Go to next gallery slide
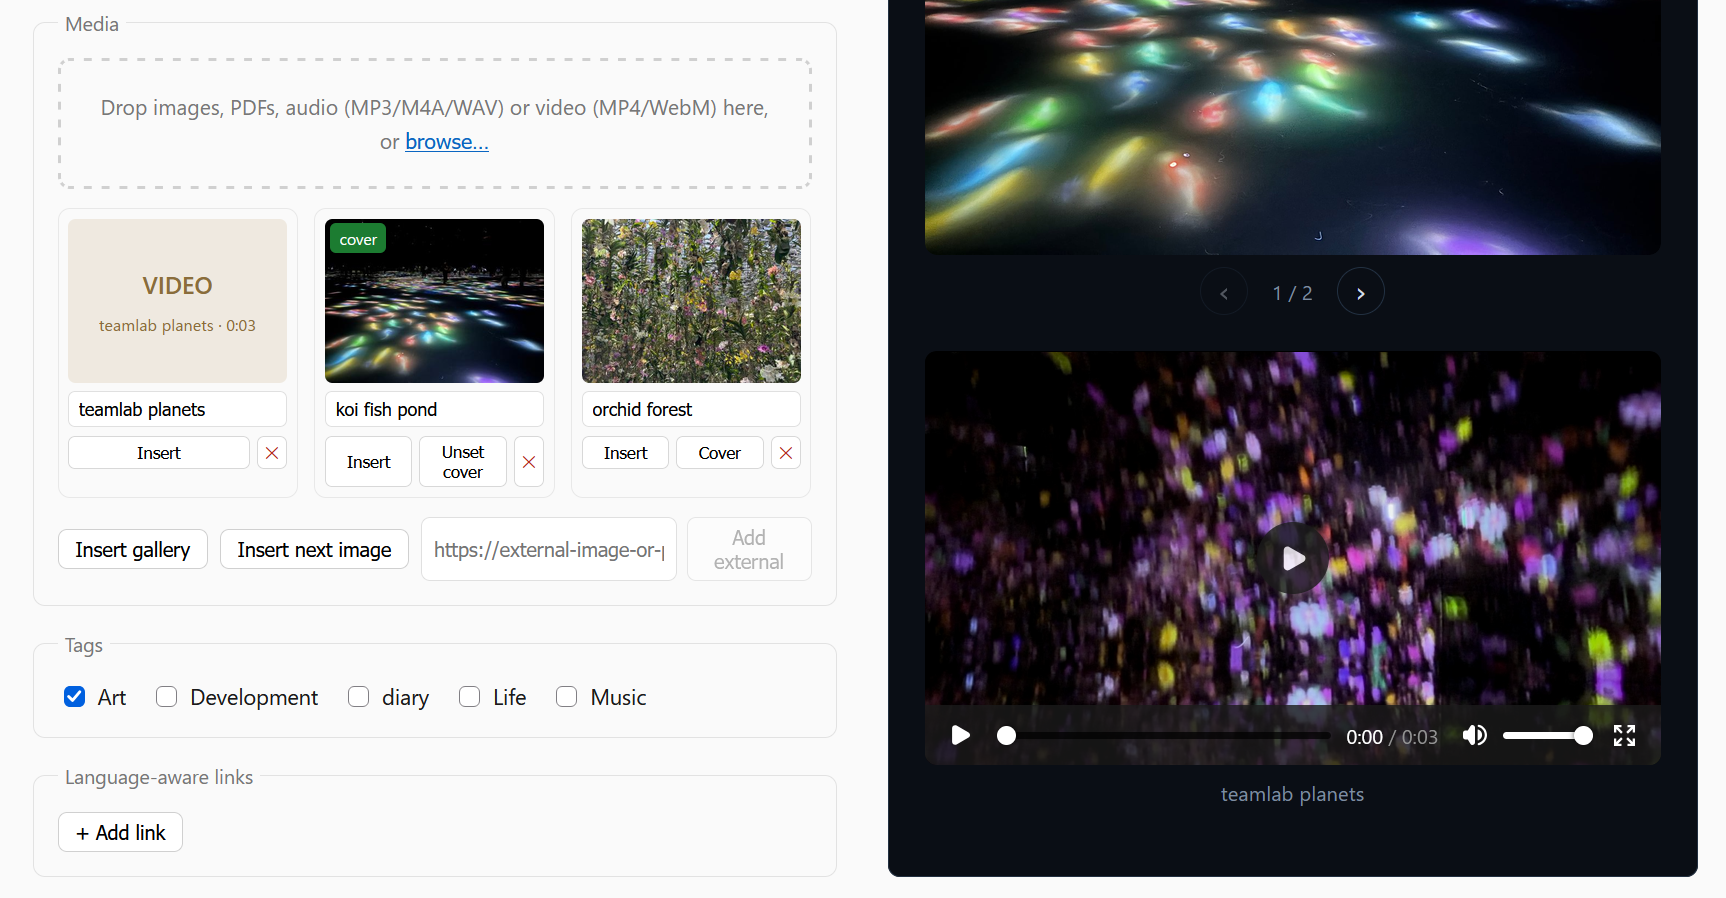1726x898 pixels. pyautogui.click(x=1361, y=293)
